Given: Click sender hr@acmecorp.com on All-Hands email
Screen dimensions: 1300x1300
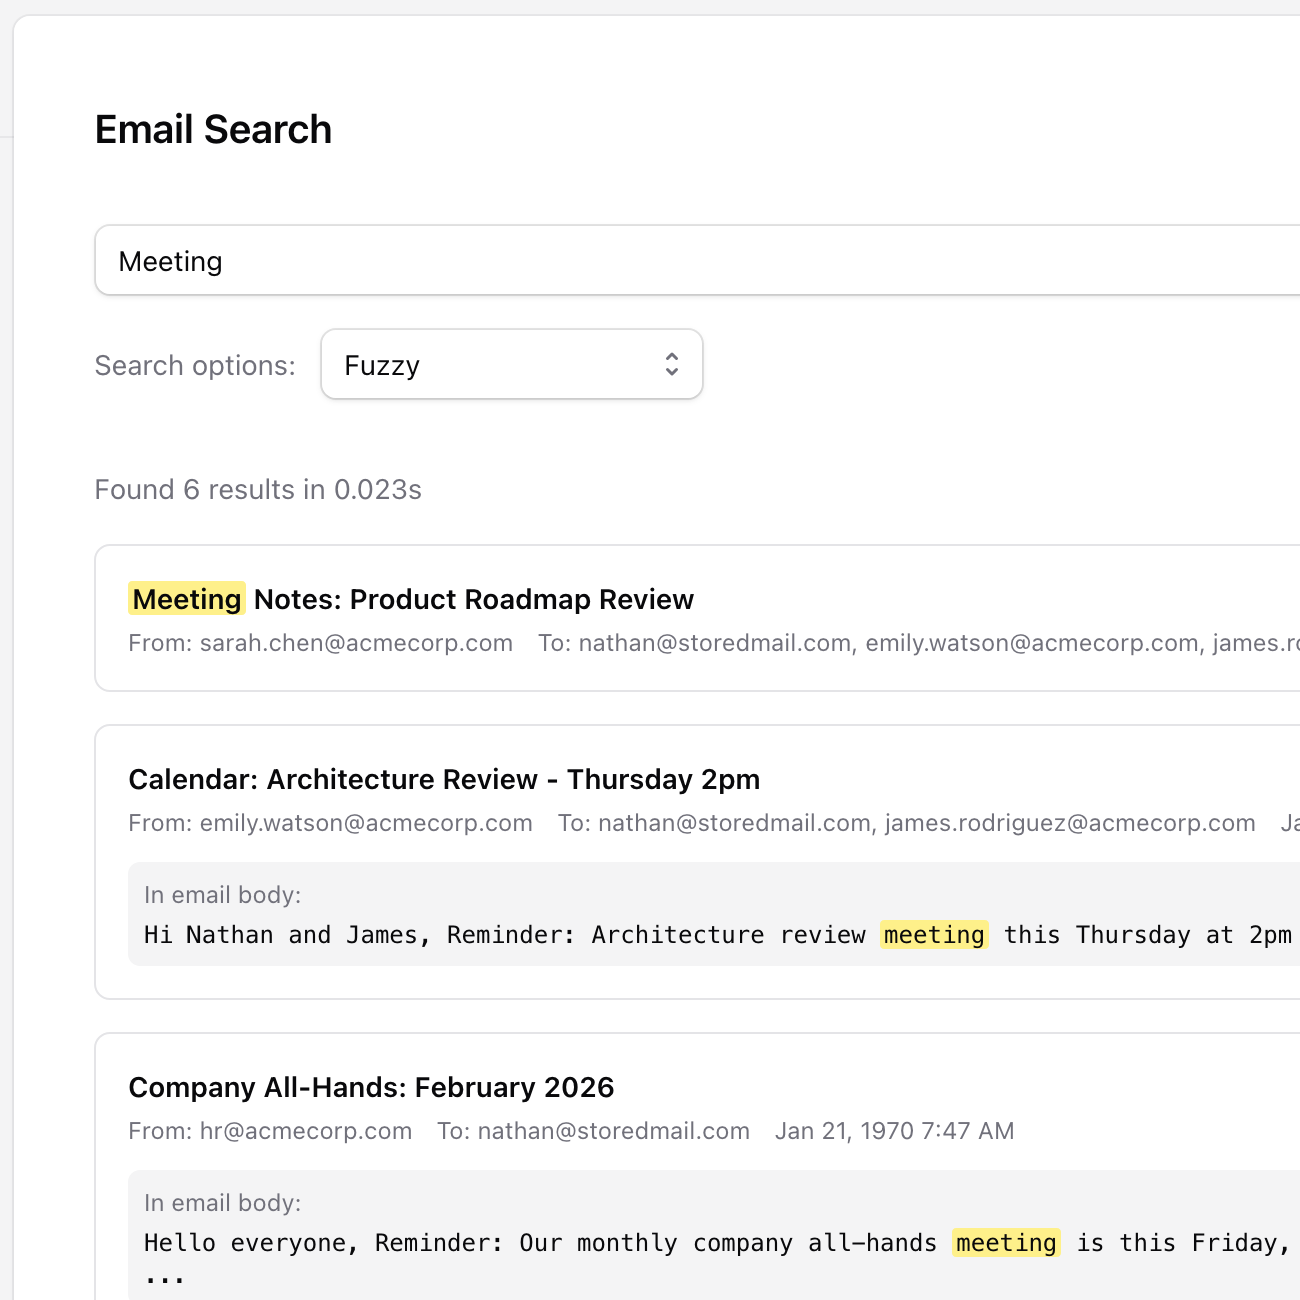Looking at the screenshot, I should coord(305,1131).
